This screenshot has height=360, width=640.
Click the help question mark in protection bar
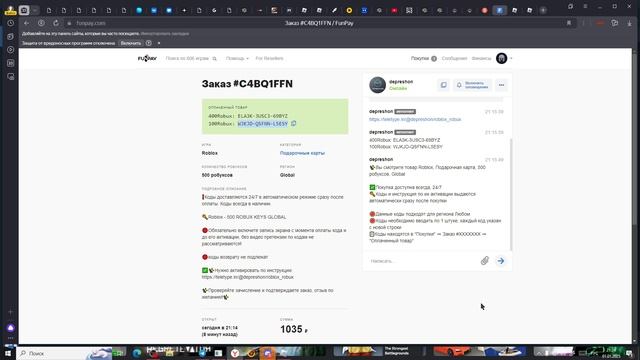[149, 43]
